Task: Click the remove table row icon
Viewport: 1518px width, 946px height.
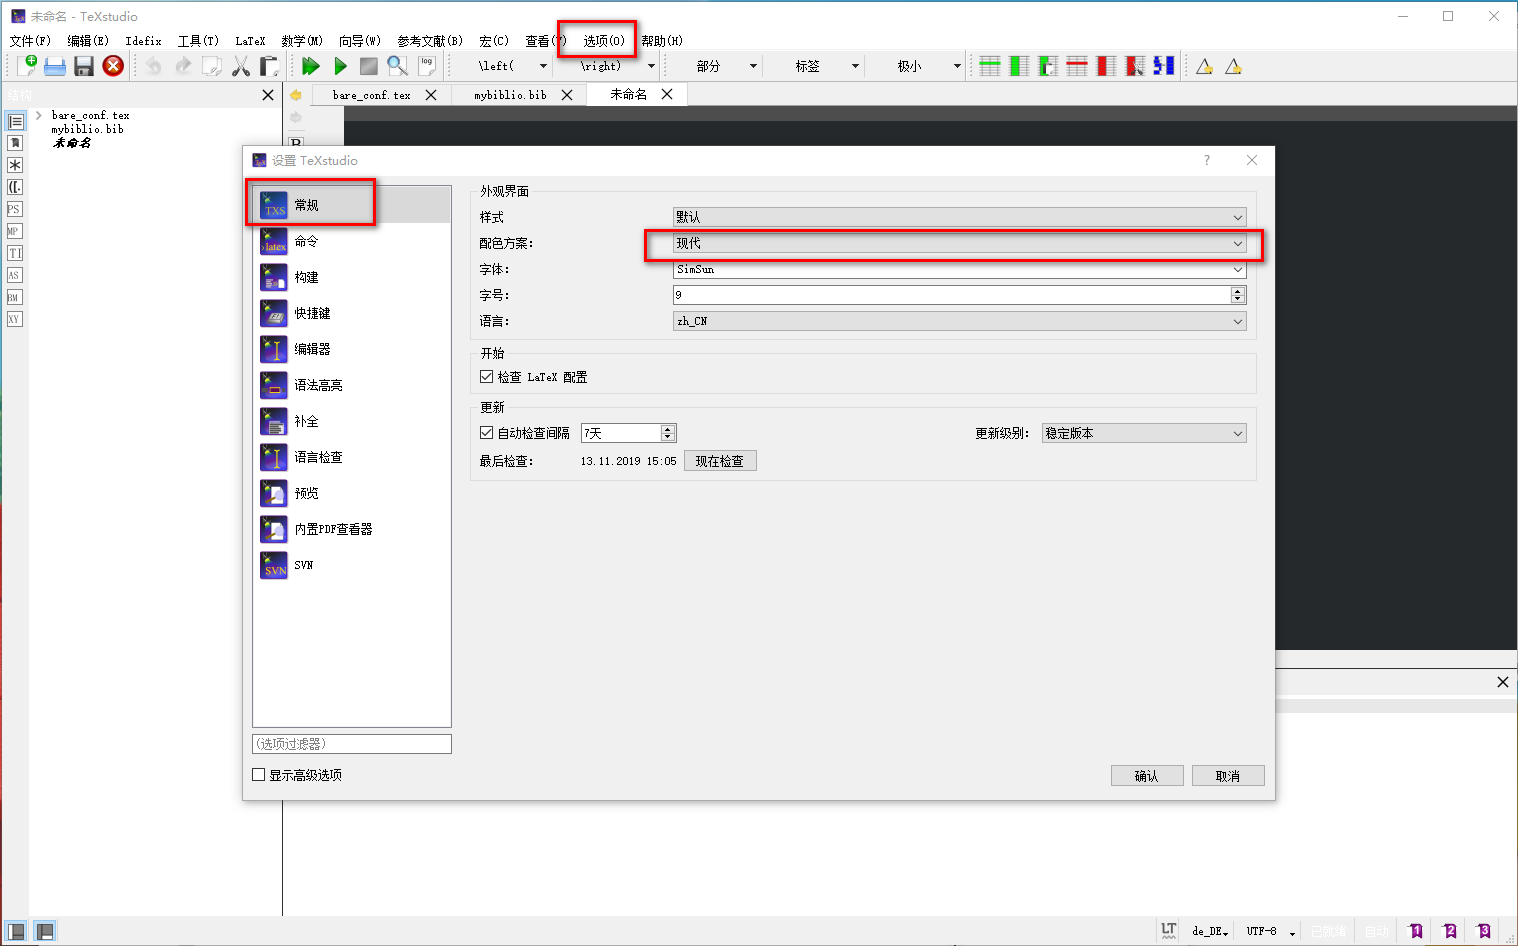Action: pyautogui.click(x=1077, y=66)
